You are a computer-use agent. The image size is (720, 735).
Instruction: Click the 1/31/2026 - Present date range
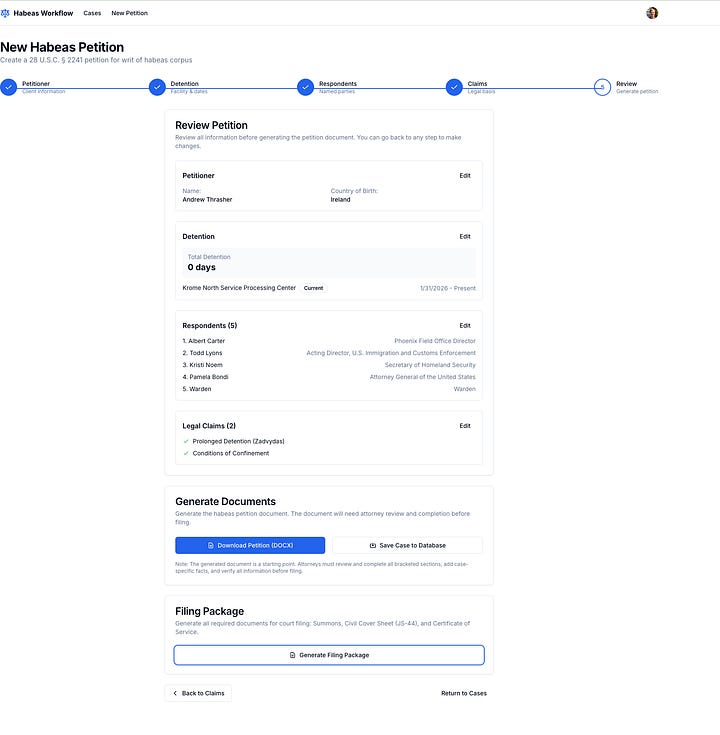coord(448,288)
